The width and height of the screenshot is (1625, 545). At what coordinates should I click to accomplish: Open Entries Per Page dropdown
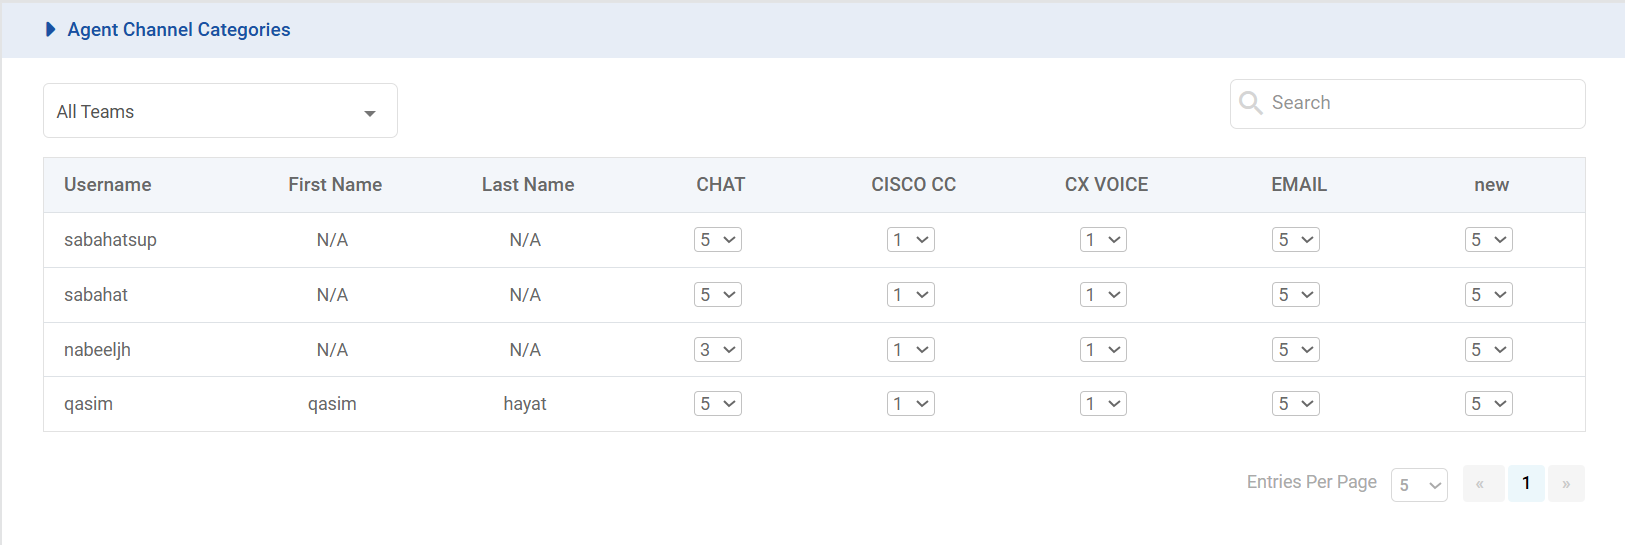coord(1419,485)
